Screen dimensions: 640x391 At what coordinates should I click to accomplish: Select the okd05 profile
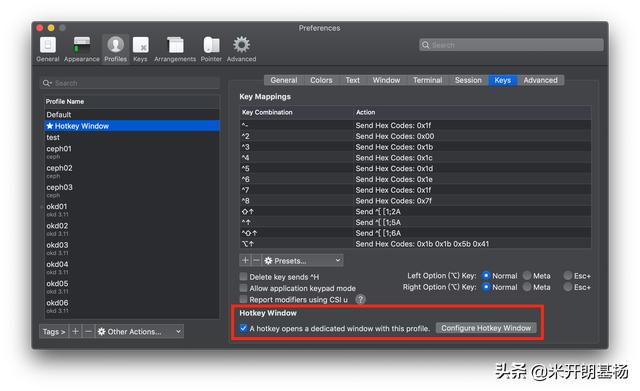click(x=131, y=287)
